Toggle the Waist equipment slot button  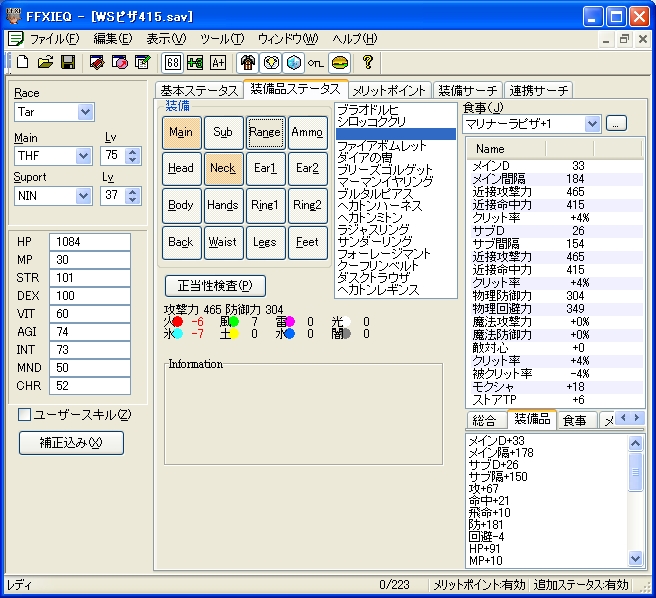[223, 242]
